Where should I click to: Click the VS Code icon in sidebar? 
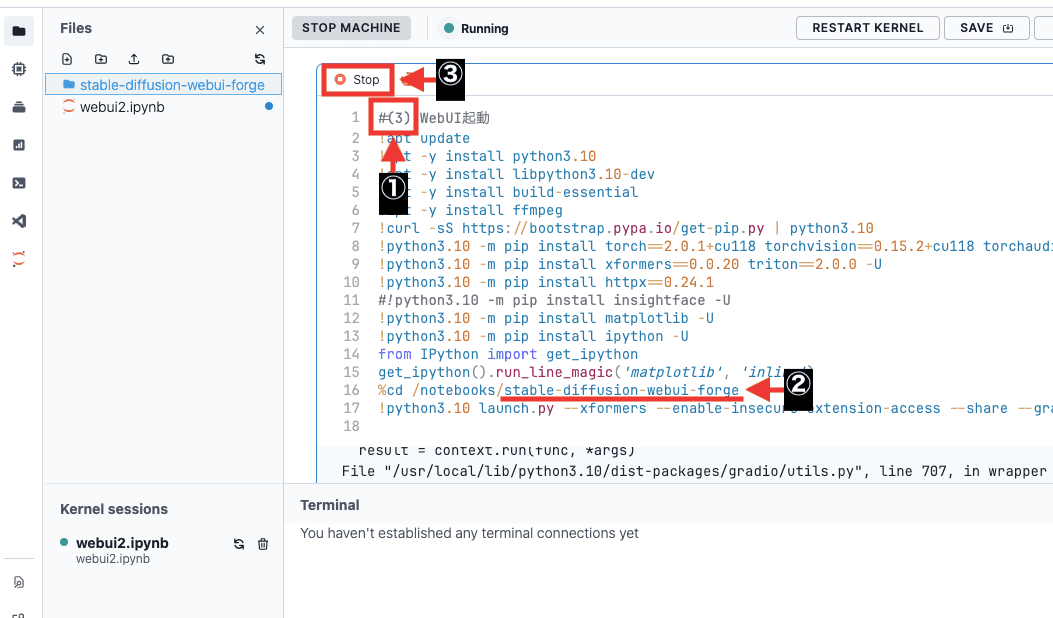(18, 221)
